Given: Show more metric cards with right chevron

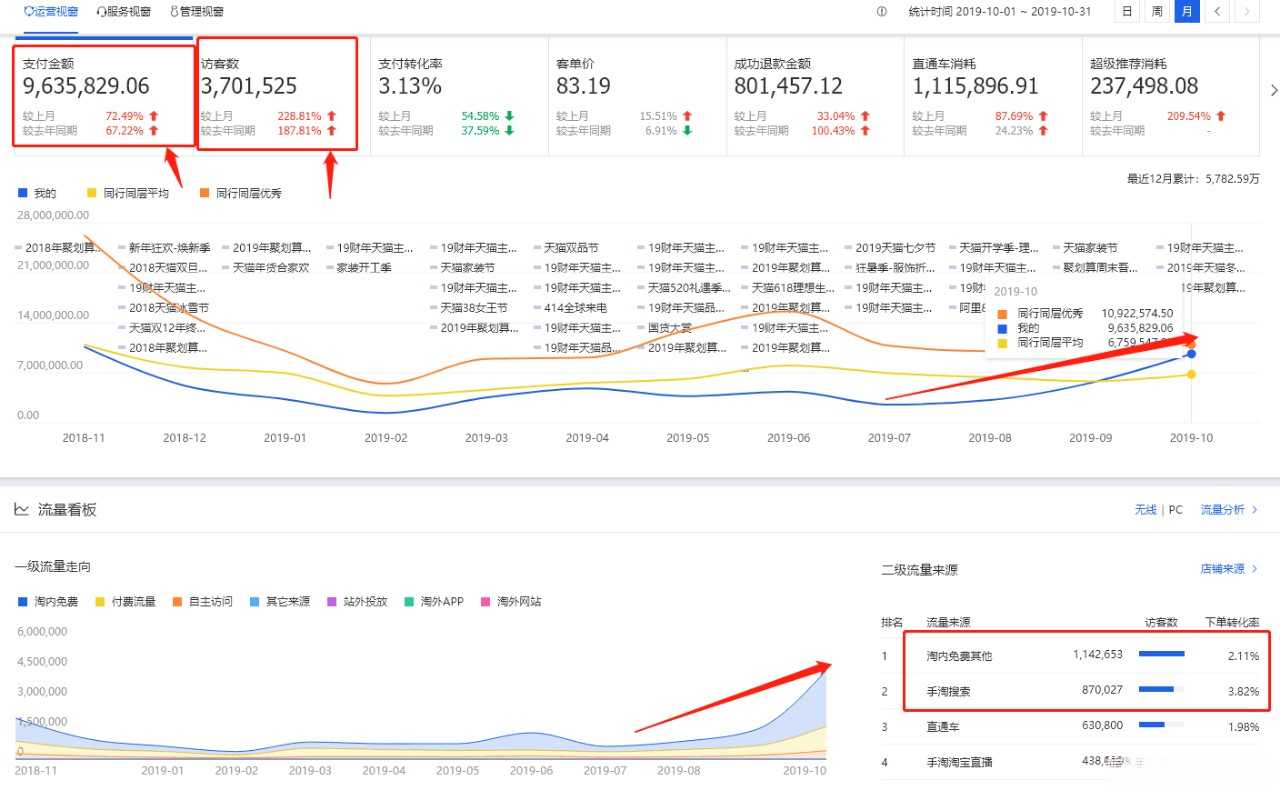Looking at the screenshot, I should [1273, 91].
